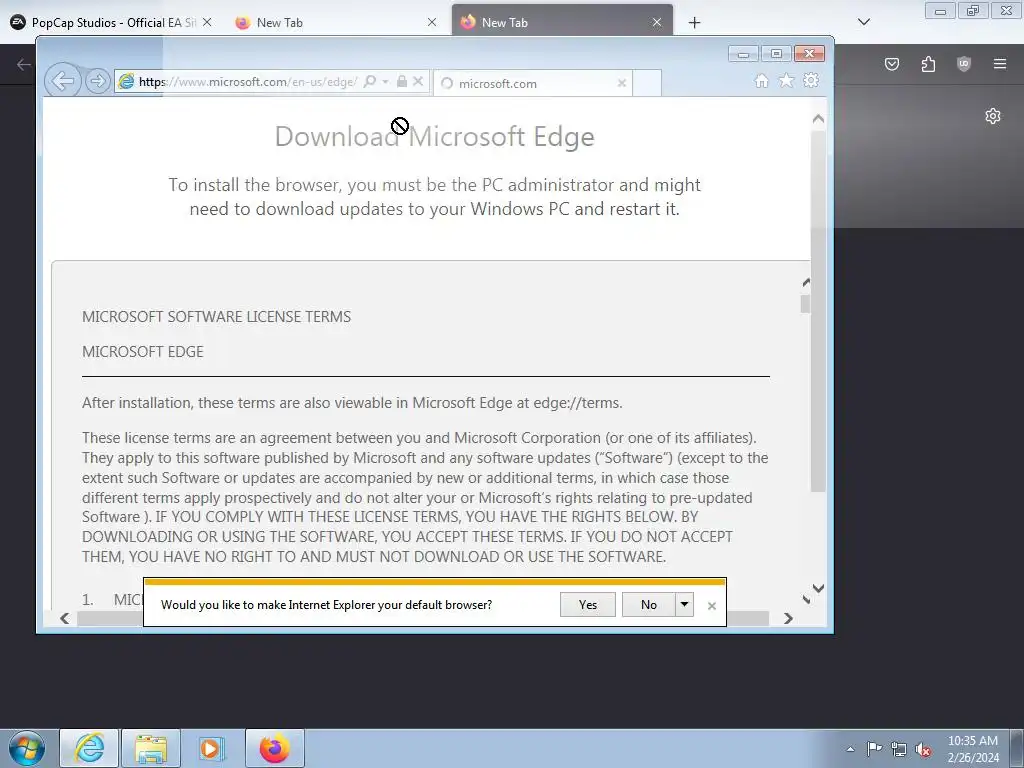
Task: Click the IE page vertical scrollbar thumb
Action: (818, 310)
